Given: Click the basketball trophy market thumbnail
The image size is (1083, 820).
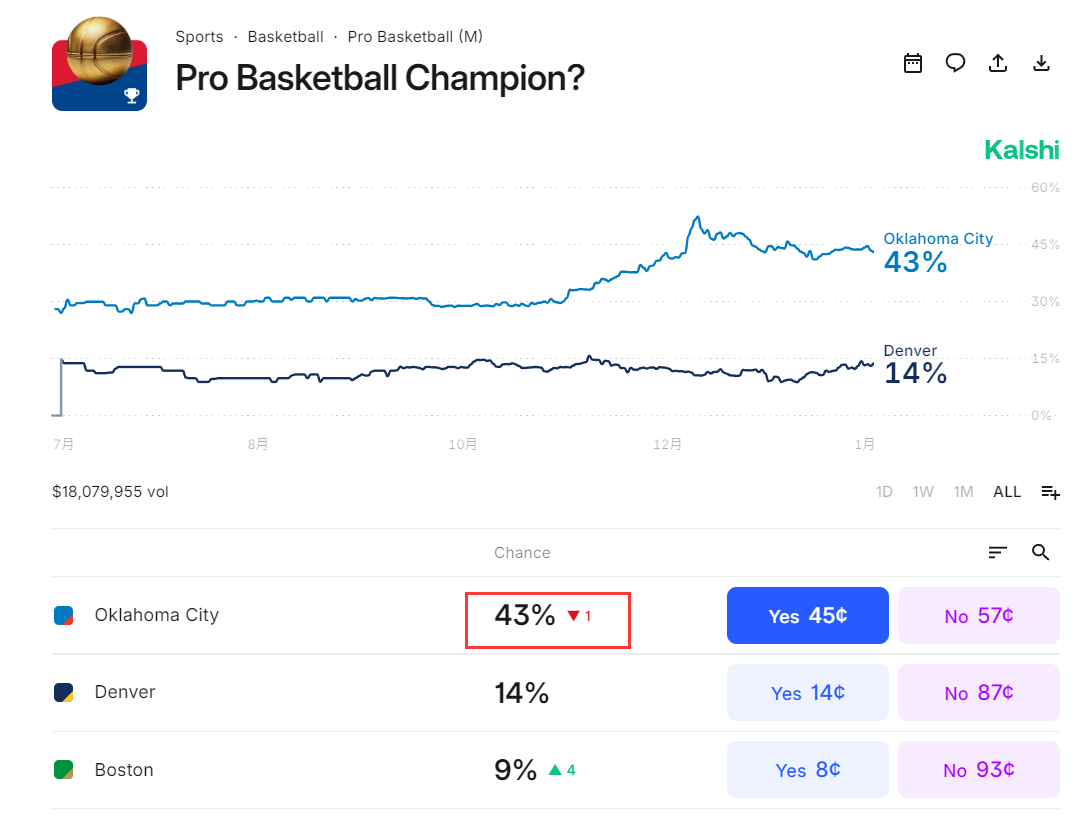Looking at the screenshot, I should tap(99, 64).
